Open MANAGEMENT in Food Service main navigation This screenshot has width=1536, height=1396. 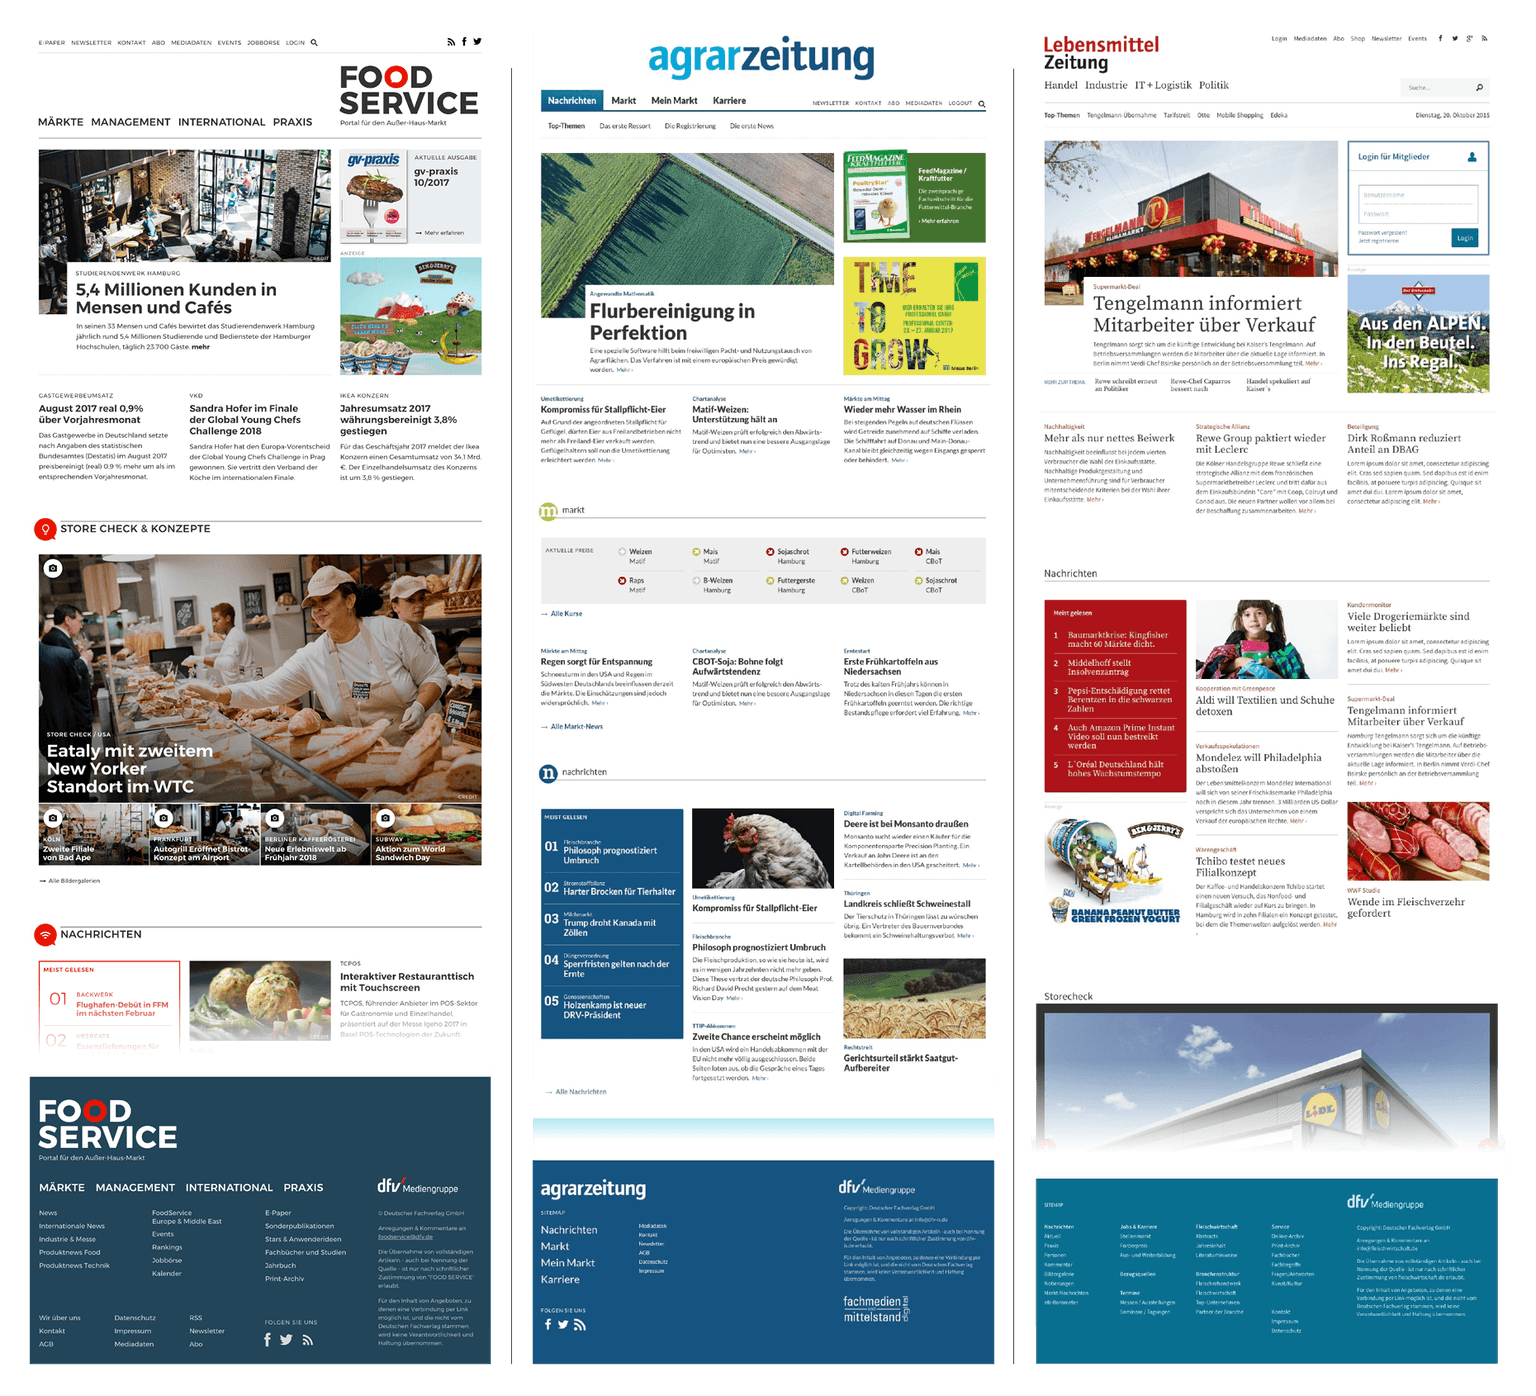coord(131,122)
